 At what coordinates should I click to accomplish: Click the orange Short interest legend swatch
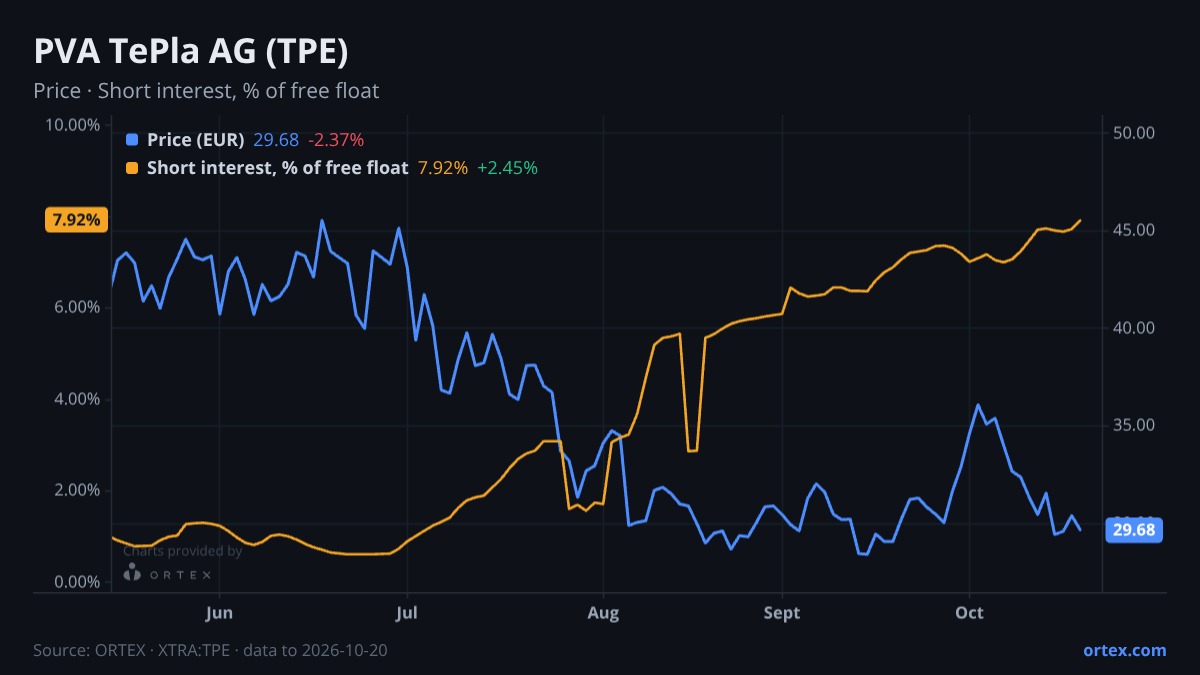pos(132,168)
